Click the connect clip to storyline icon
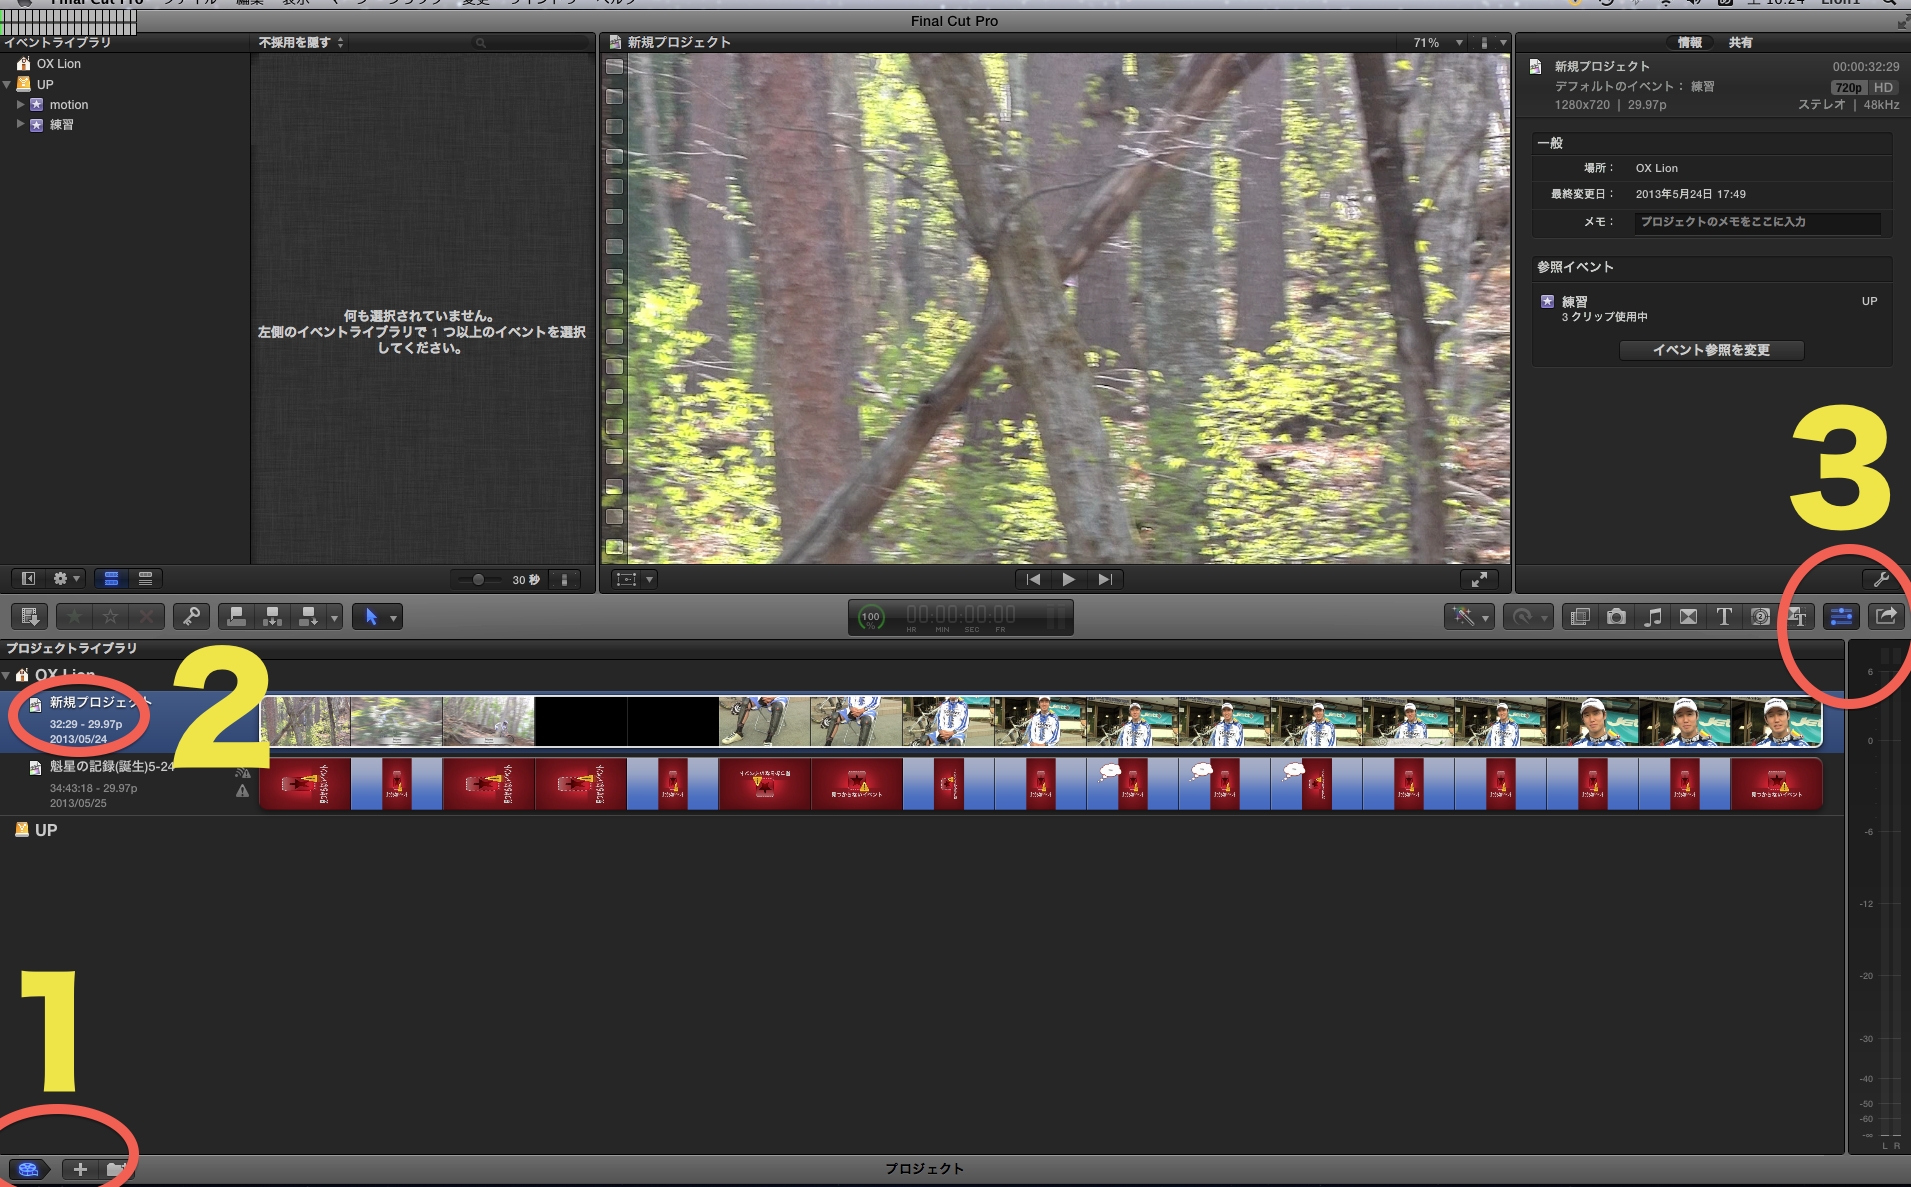Image resolution: width=1911 pixels, height=1187 pixels. [236, 617]
